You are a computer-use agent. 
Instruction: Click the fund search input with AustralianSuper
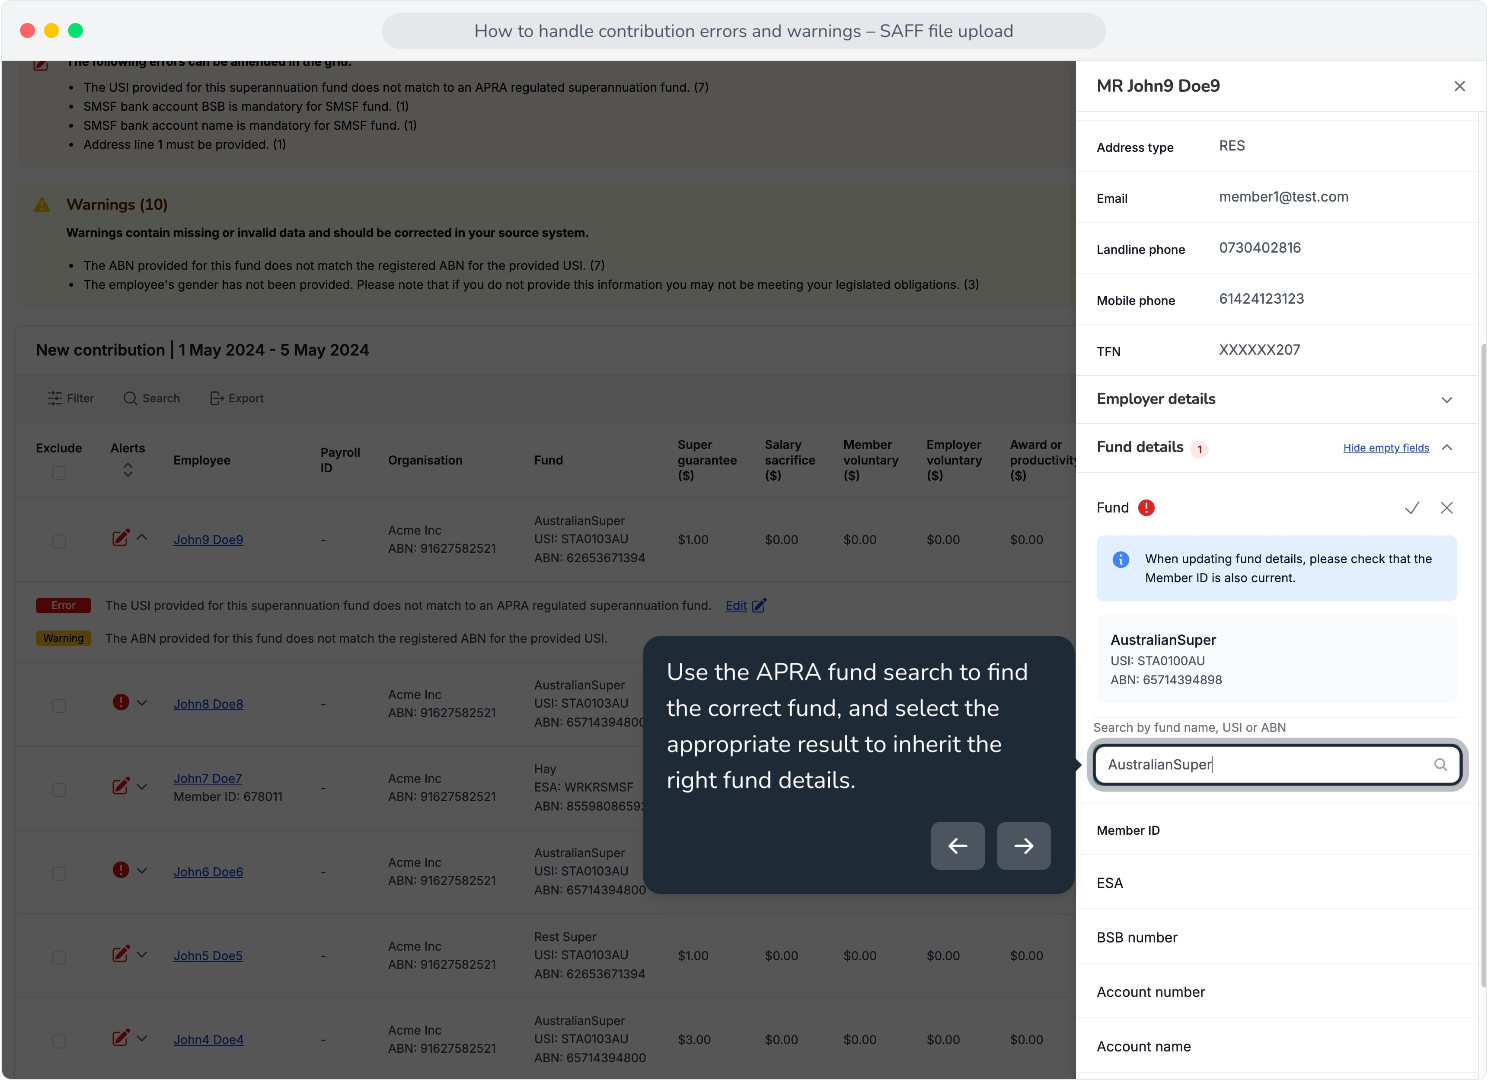point(1277,765)
